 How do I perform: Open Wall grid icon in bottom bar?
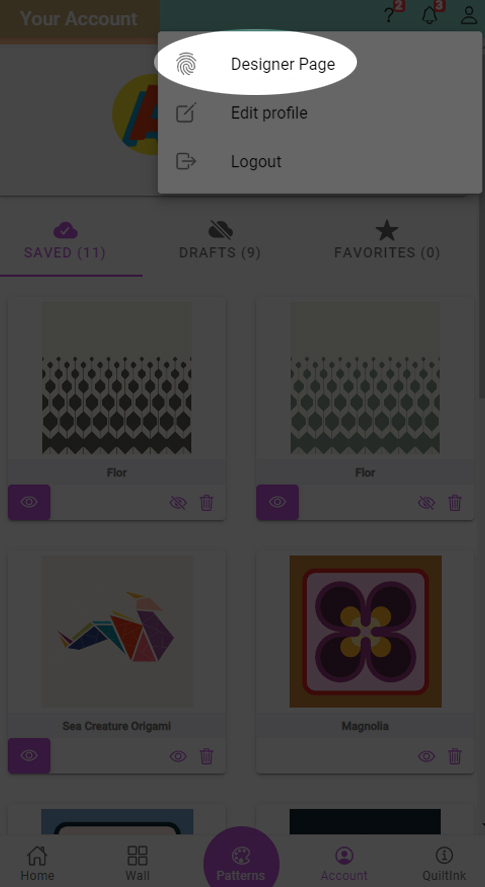pyautogui.click(x=138, y=863)
